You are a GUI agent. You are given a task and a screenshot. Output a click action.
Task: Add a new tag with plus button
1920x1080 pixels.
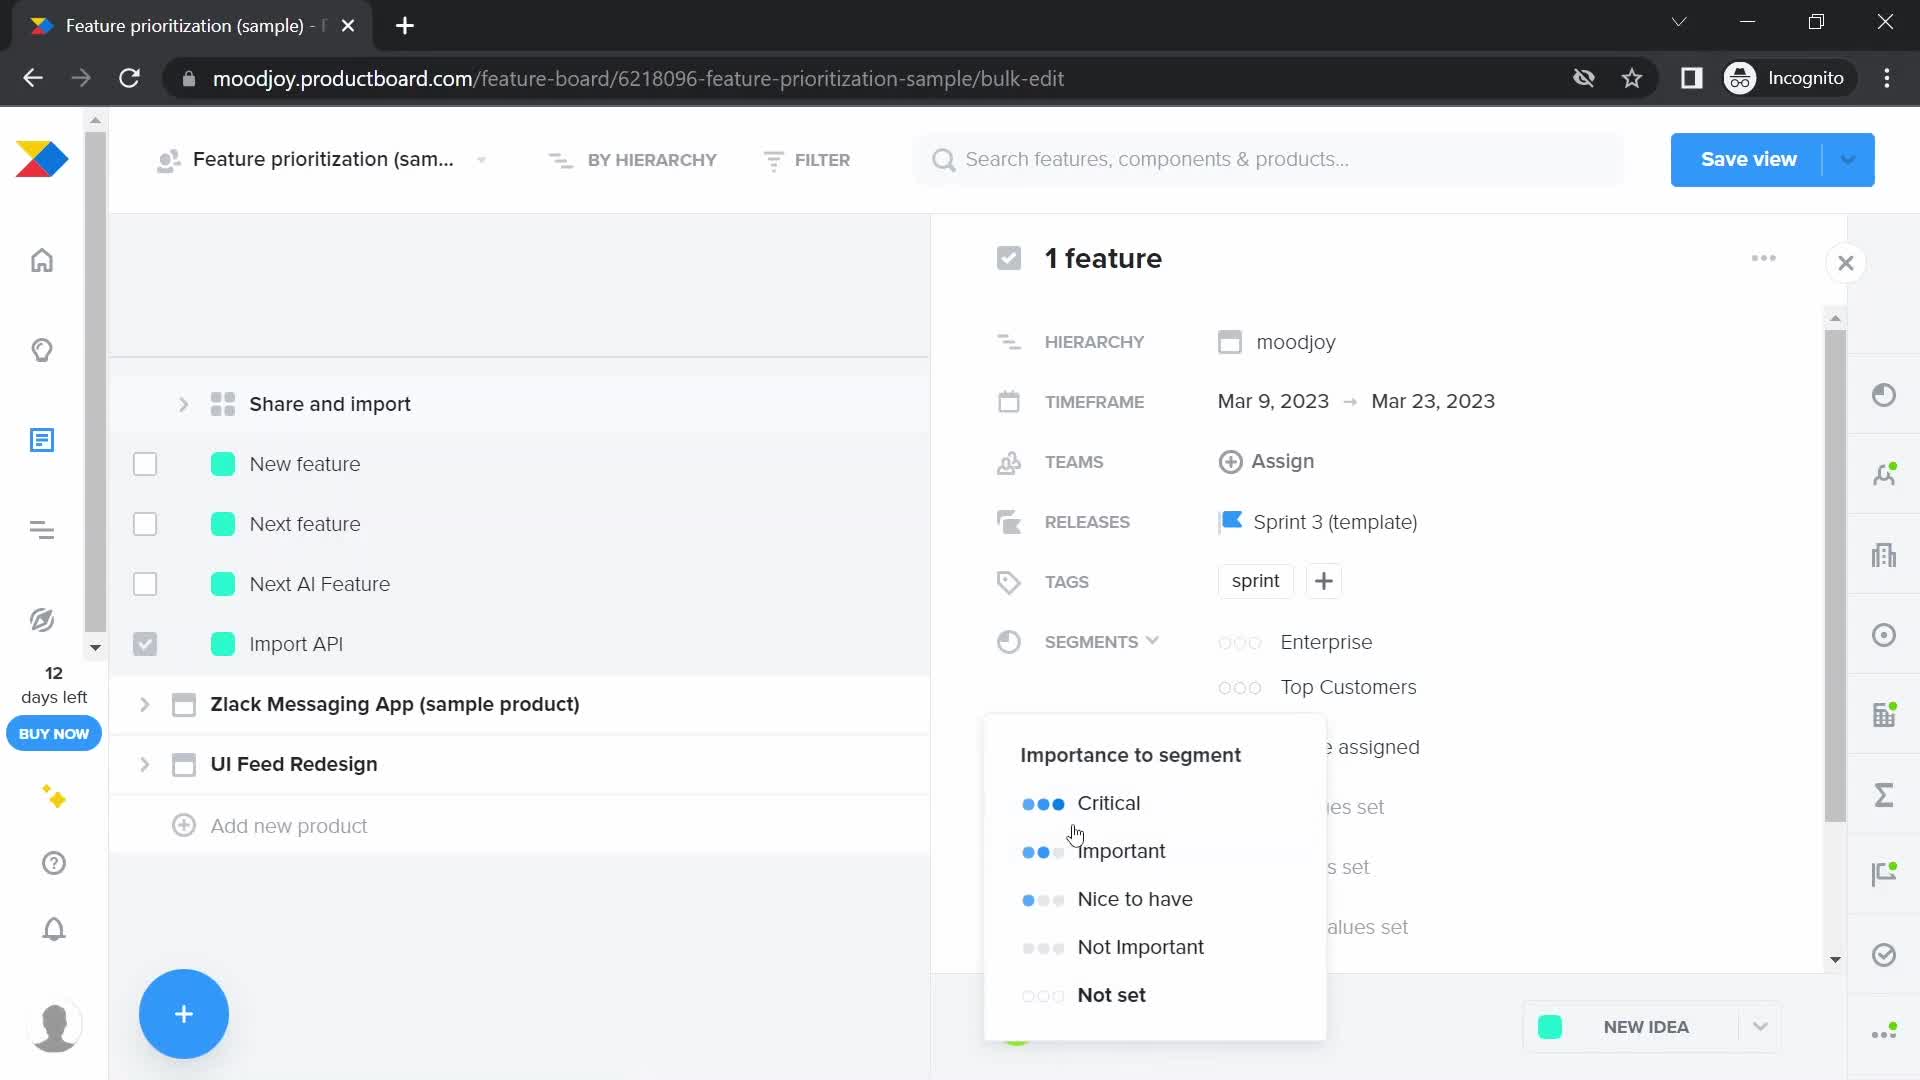(x=1324, y=581)
